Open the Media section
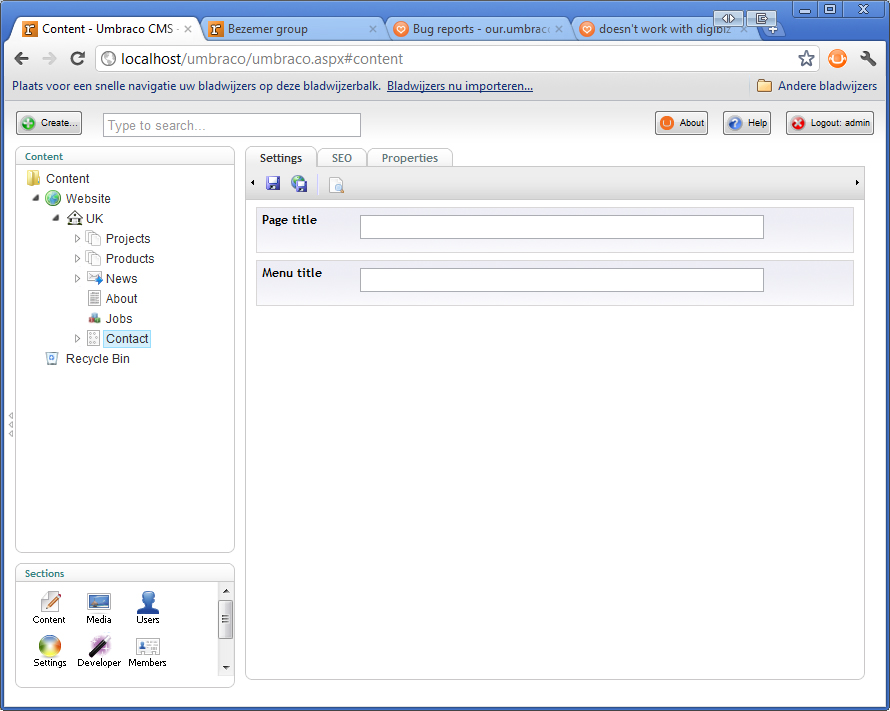Viewport: 890px width, 711px height. [x=99, y=607]
